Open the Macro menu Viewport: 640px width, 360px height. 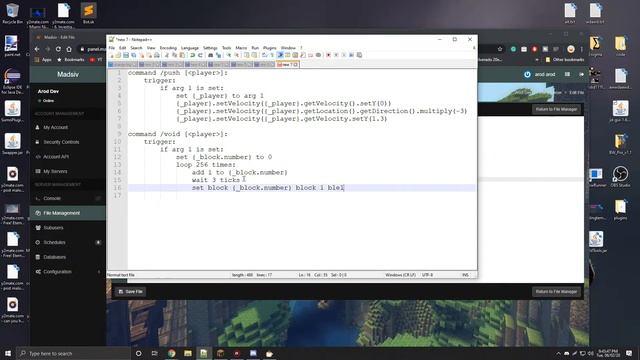pyautogui.click(x=241, y=48)
